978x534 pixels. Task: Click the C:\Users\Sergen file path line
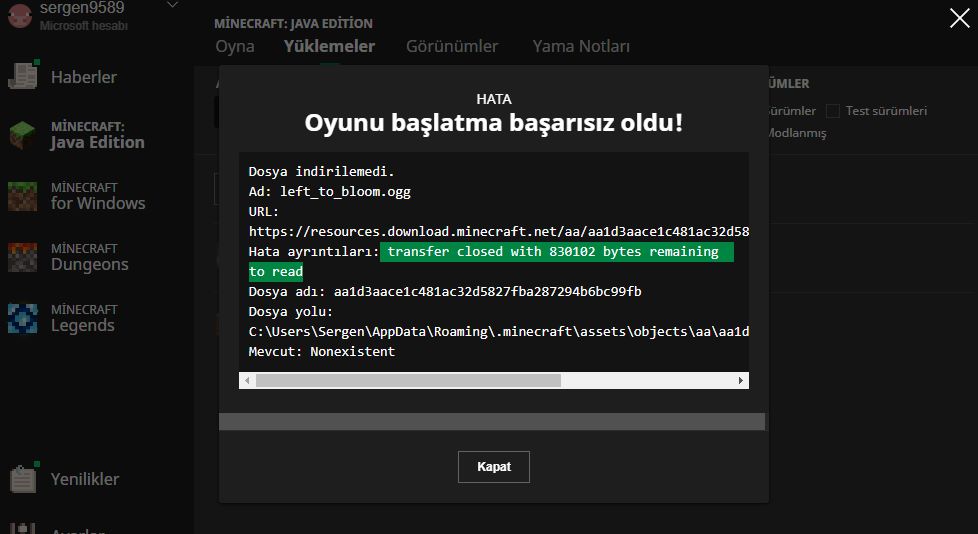498,331
